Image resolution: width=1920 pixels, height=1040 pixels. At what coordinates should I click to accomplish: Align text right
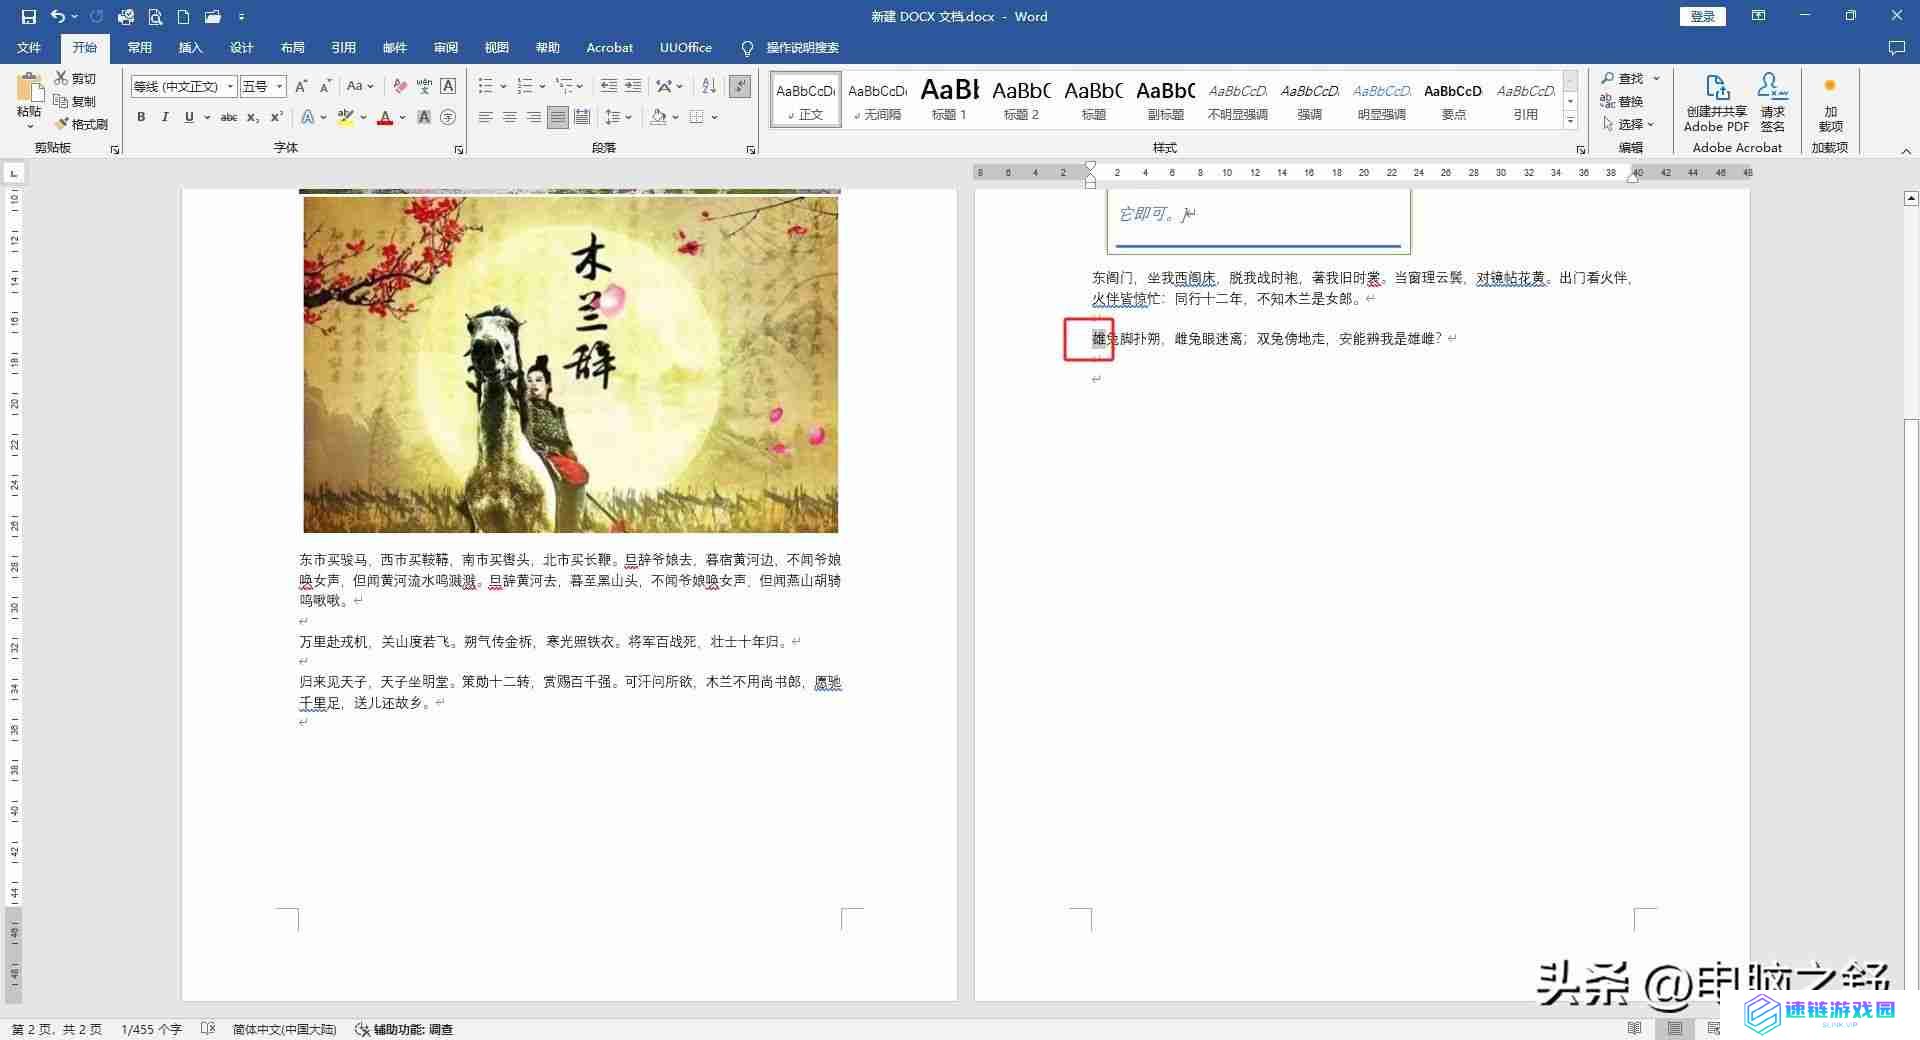point(533,117)
